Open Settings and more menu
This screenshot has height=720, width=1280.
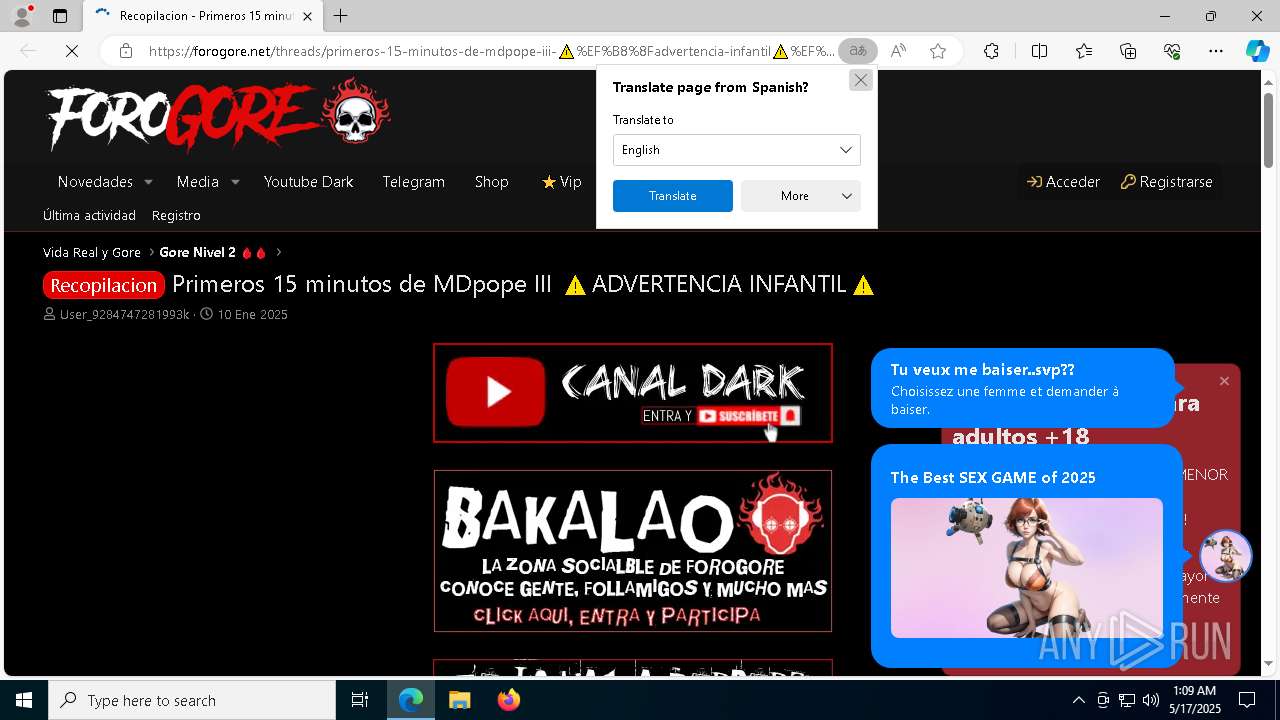1216,51
